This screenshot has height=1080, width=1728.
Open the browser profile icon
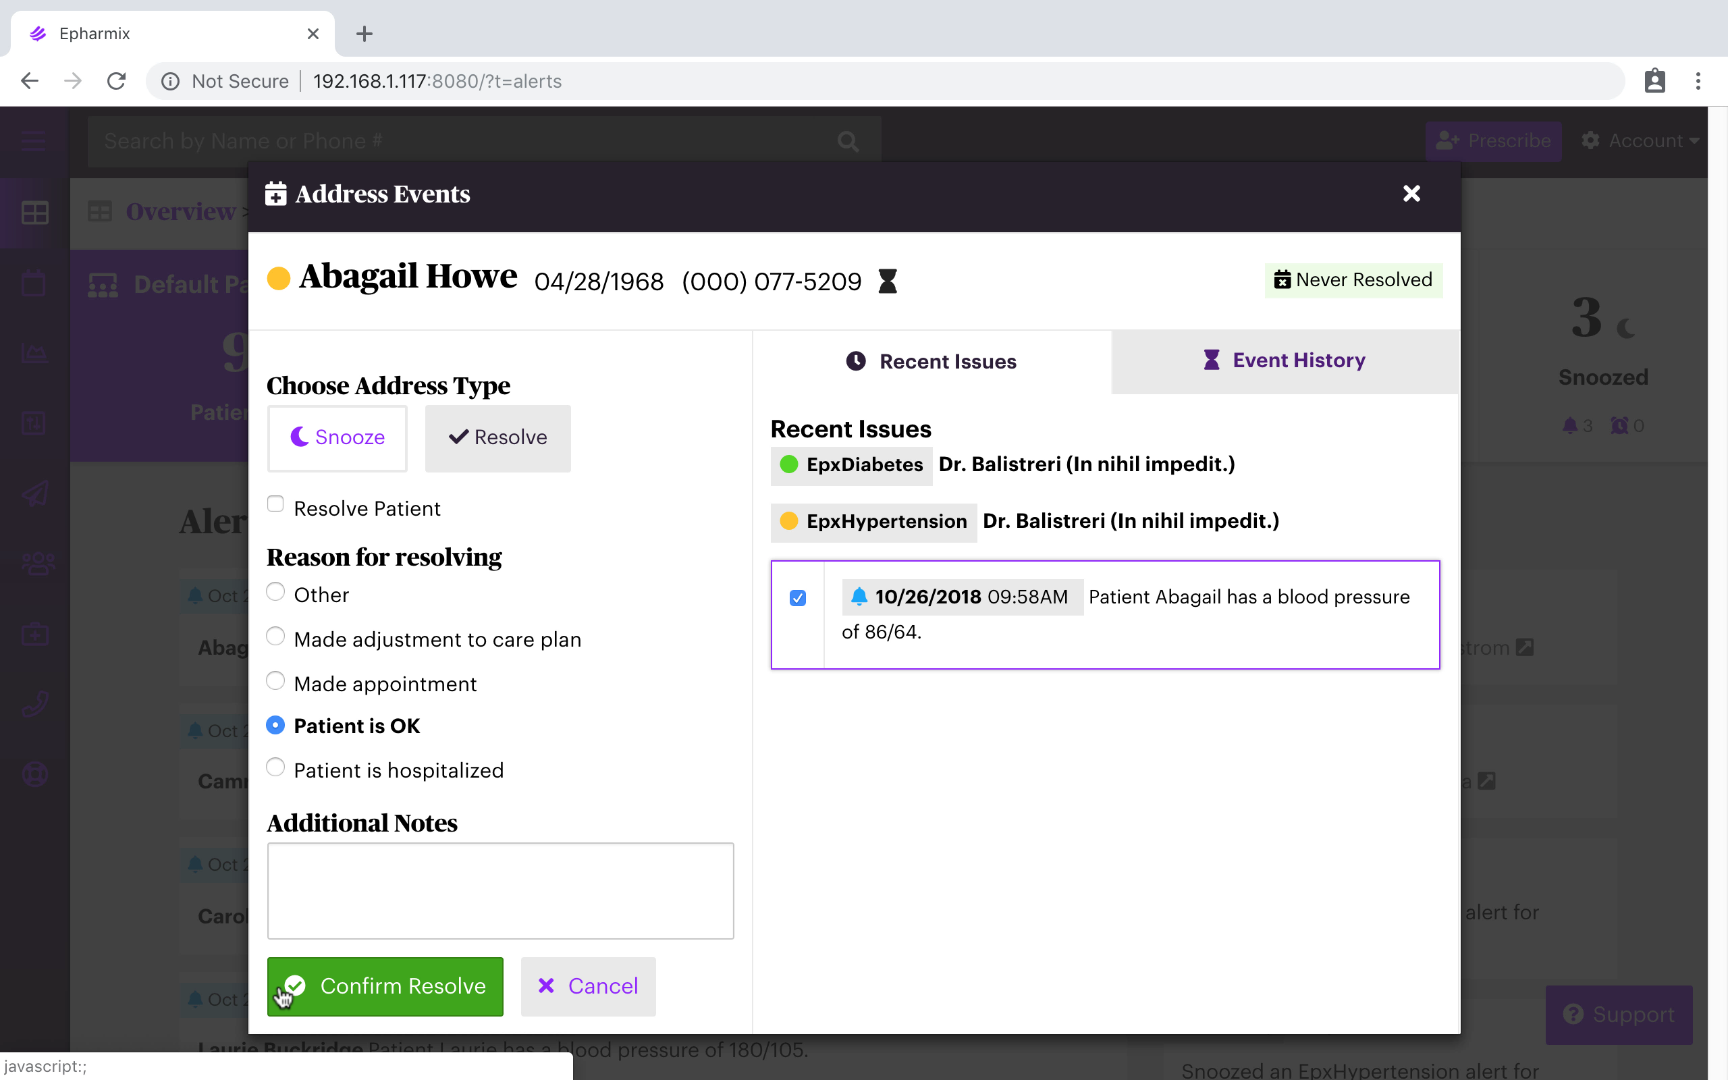[1655, 81]
